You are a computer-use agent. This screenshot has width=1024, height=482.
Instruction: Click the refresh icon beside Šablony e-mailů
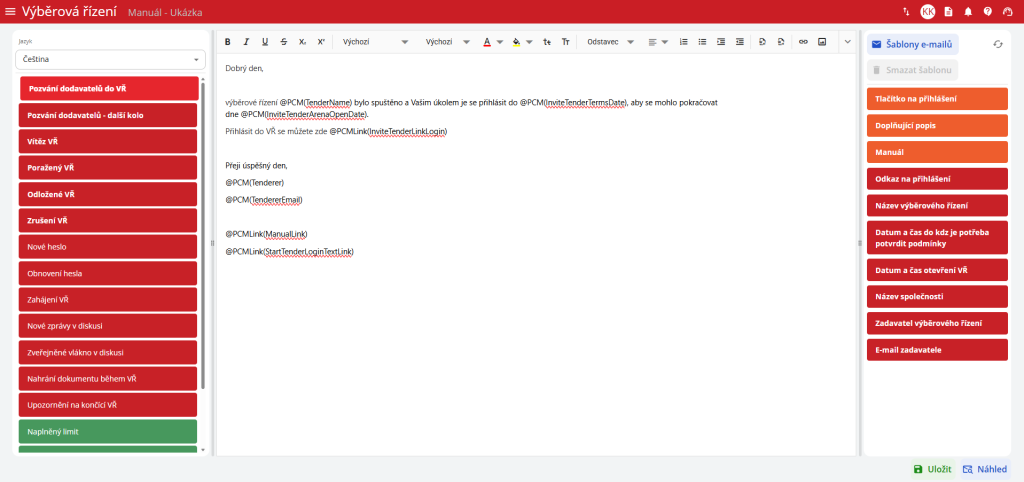pyautogui.click(x=997, y=44)
